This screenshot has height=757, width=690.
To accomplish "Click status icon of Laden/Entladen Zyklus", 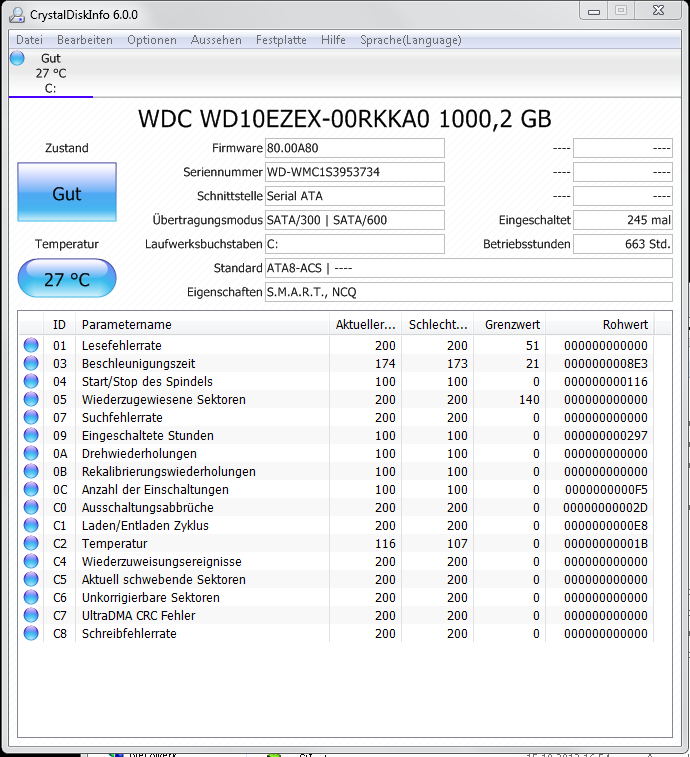I will tap(31, 525).
